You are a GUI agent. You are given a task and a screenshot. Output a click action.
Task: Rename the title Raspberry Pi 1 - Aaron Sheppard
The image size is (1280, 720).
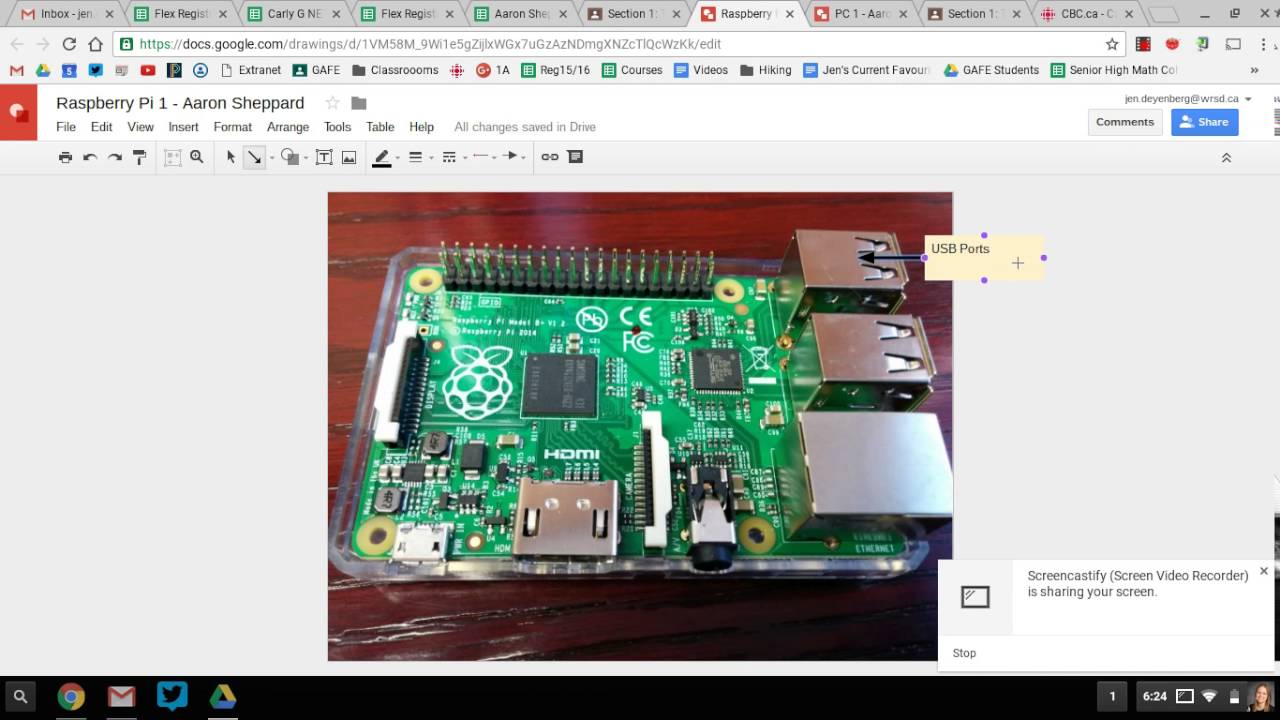[x=180, y=103]
